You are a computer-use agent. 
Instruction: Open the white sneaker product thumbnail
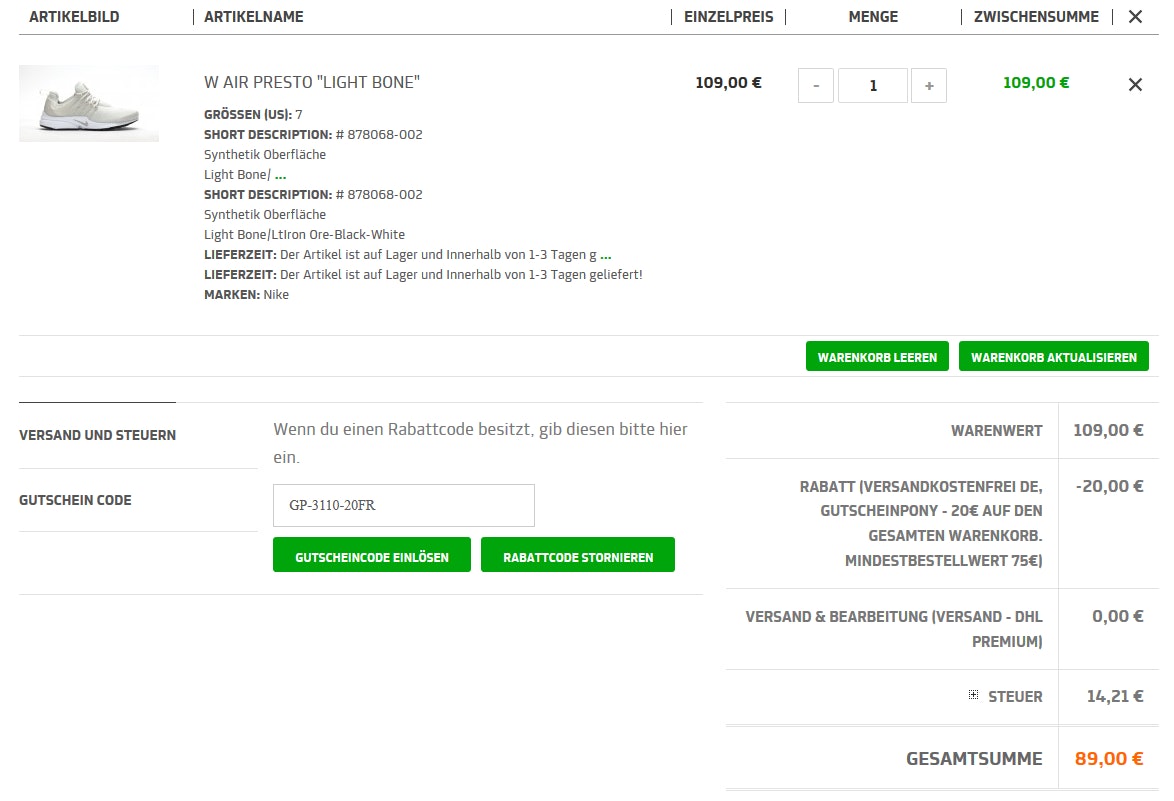tap(88, 103)
